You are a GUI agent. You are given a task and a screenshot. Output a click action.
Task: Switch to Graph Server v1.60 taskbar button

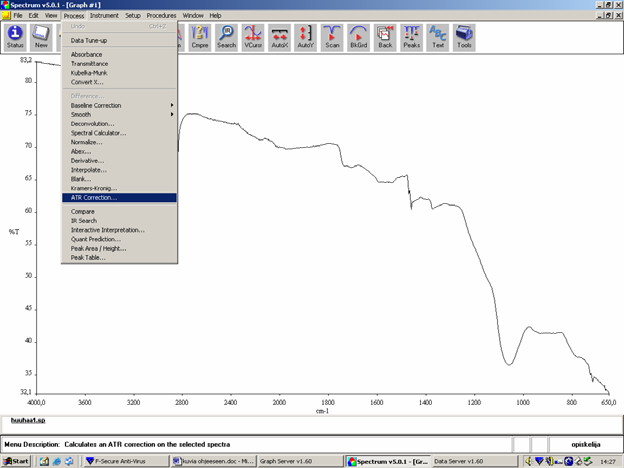pos(300,461)
